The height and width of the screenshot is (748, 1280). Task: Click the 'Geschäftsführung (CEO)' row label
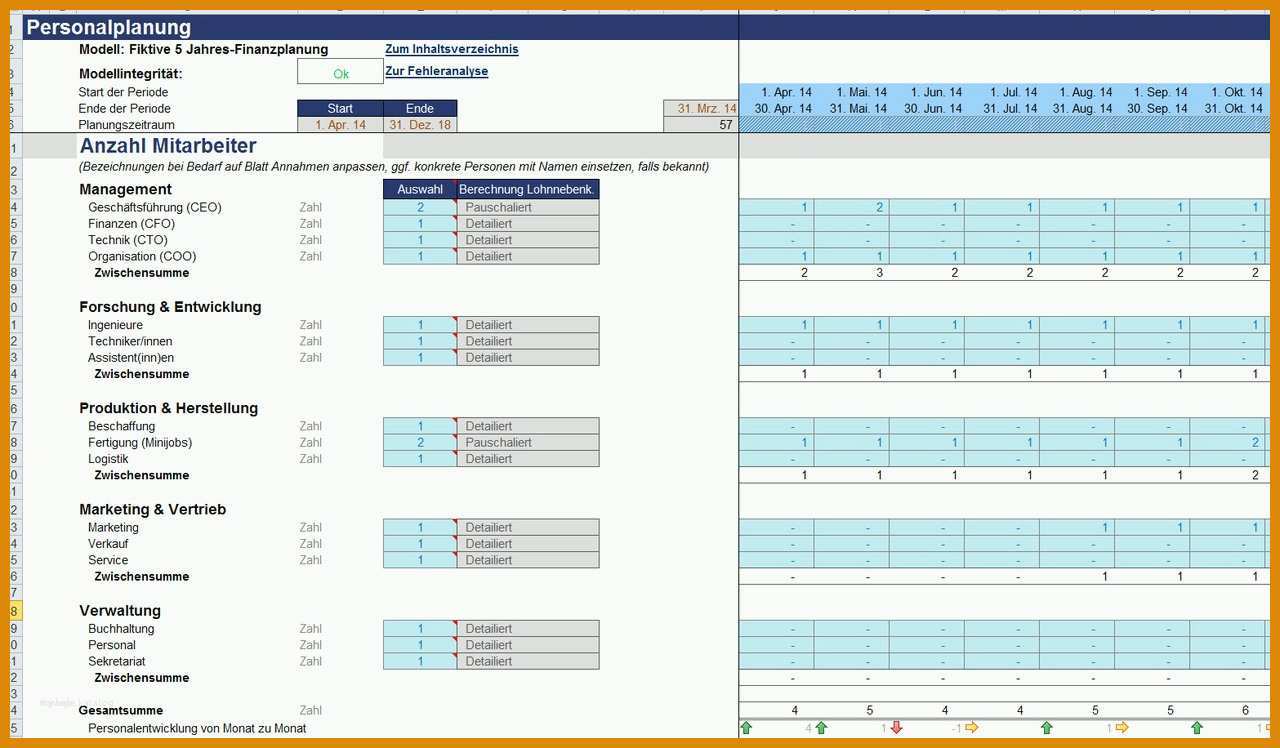(x=155, y=207)
